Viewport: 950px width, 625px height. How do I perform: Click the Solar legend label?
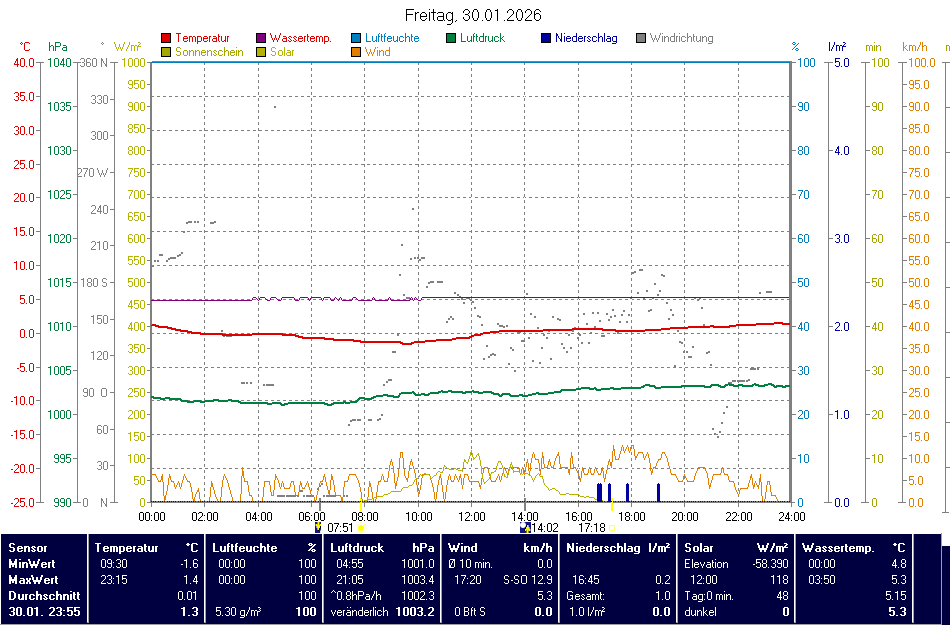click(x=282, y=52)
